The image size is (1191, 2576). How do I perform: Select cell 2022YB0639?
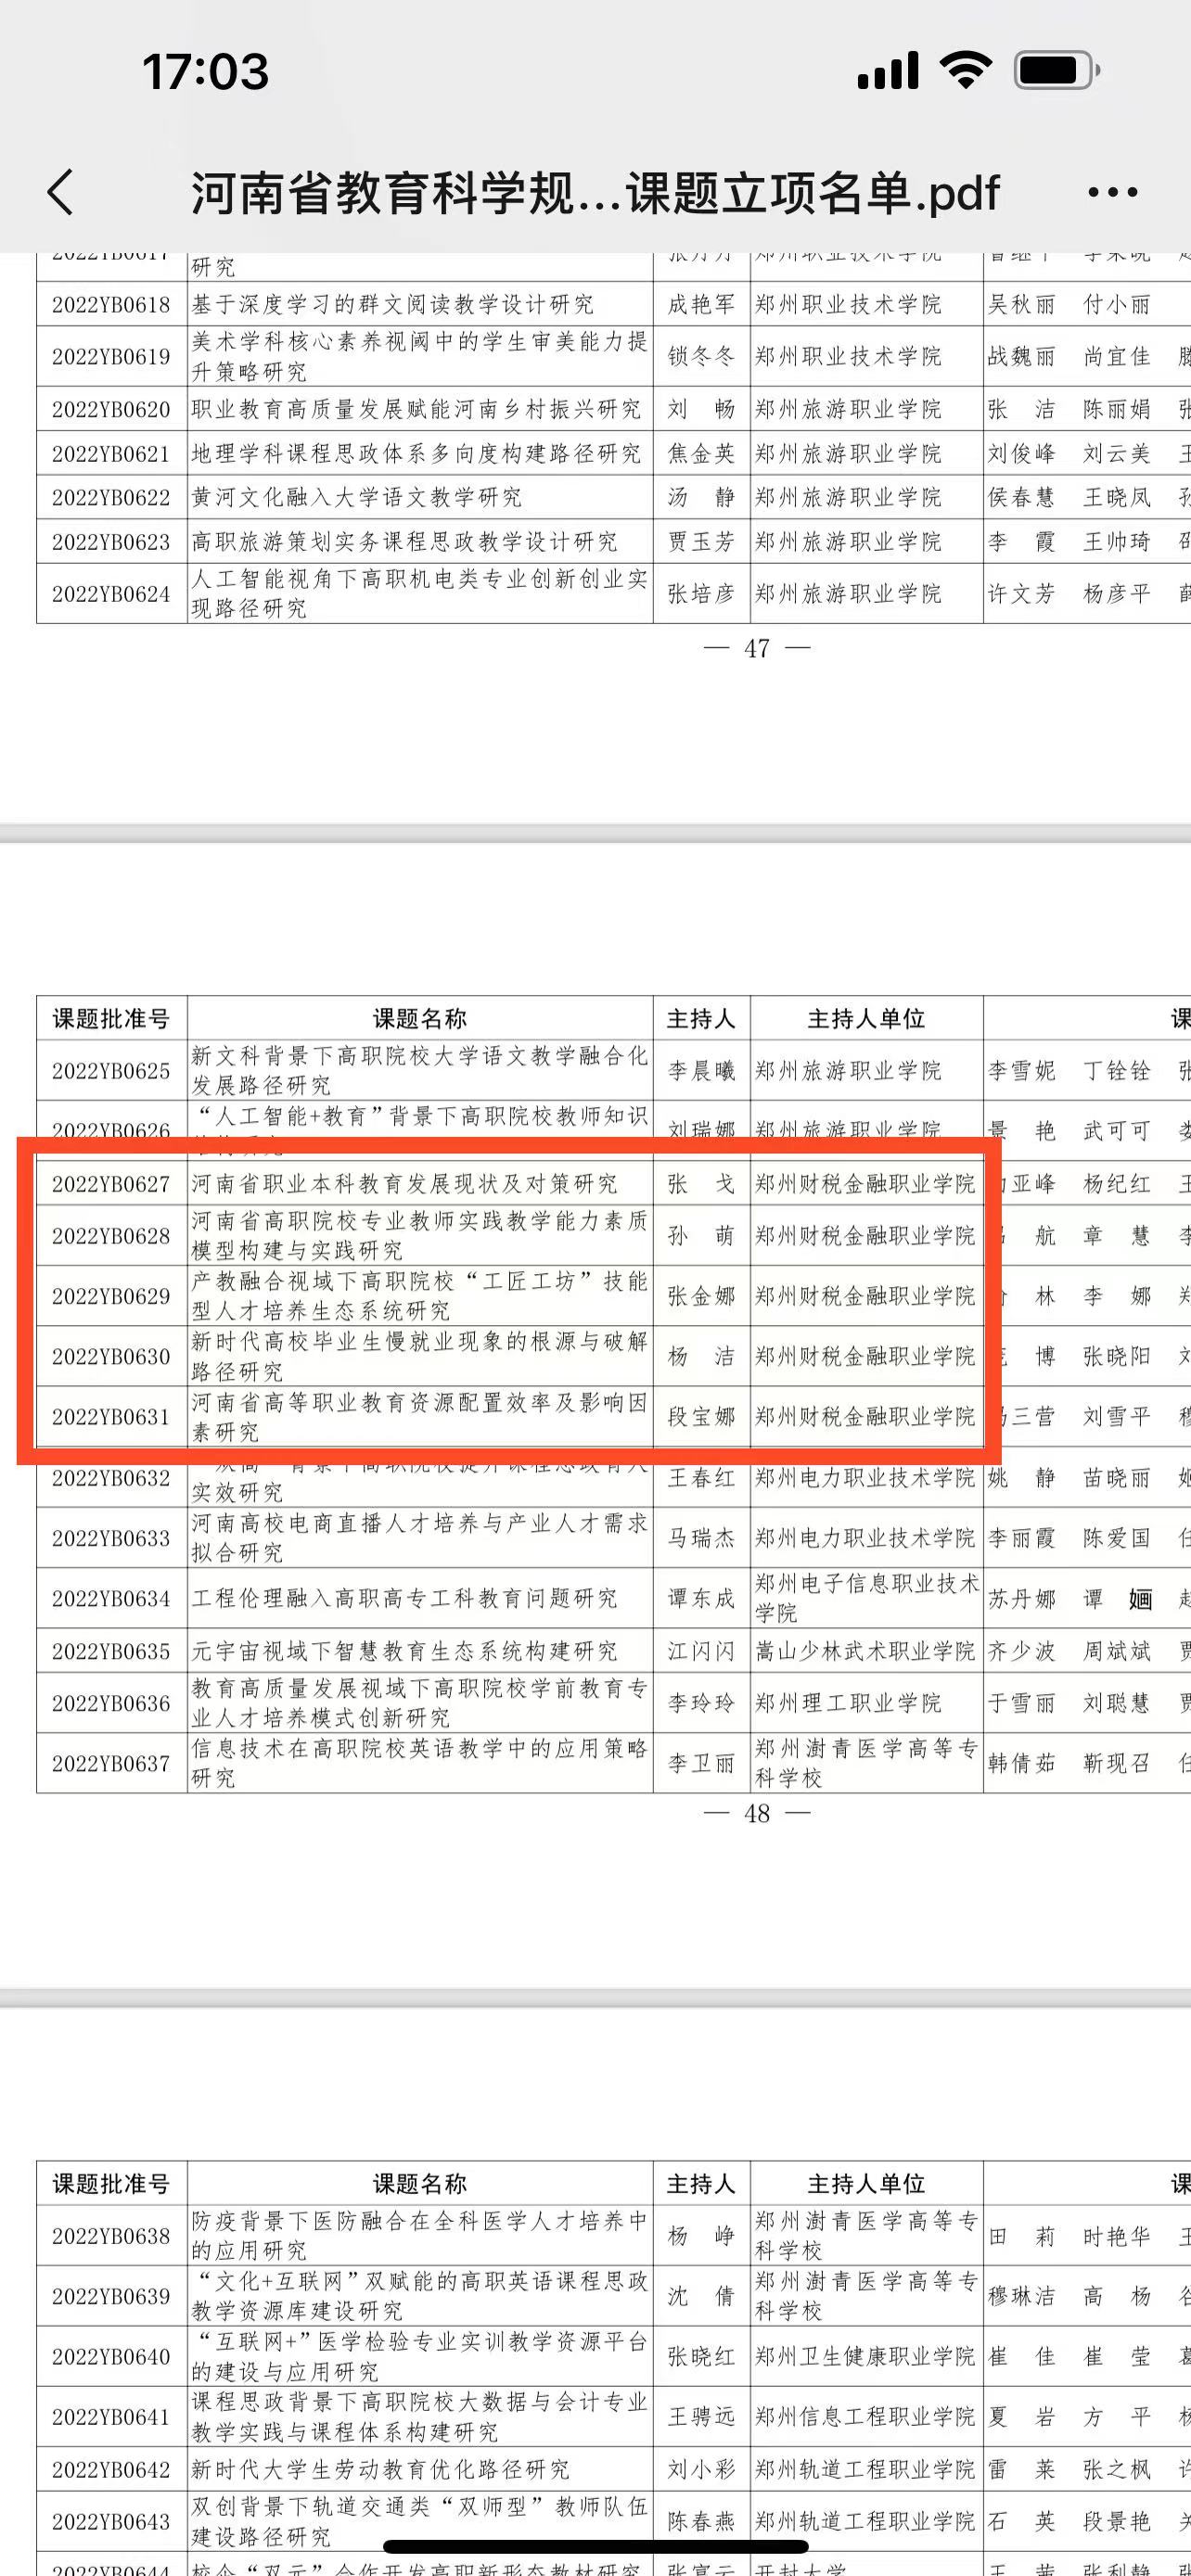click(x=111, y=2297)
